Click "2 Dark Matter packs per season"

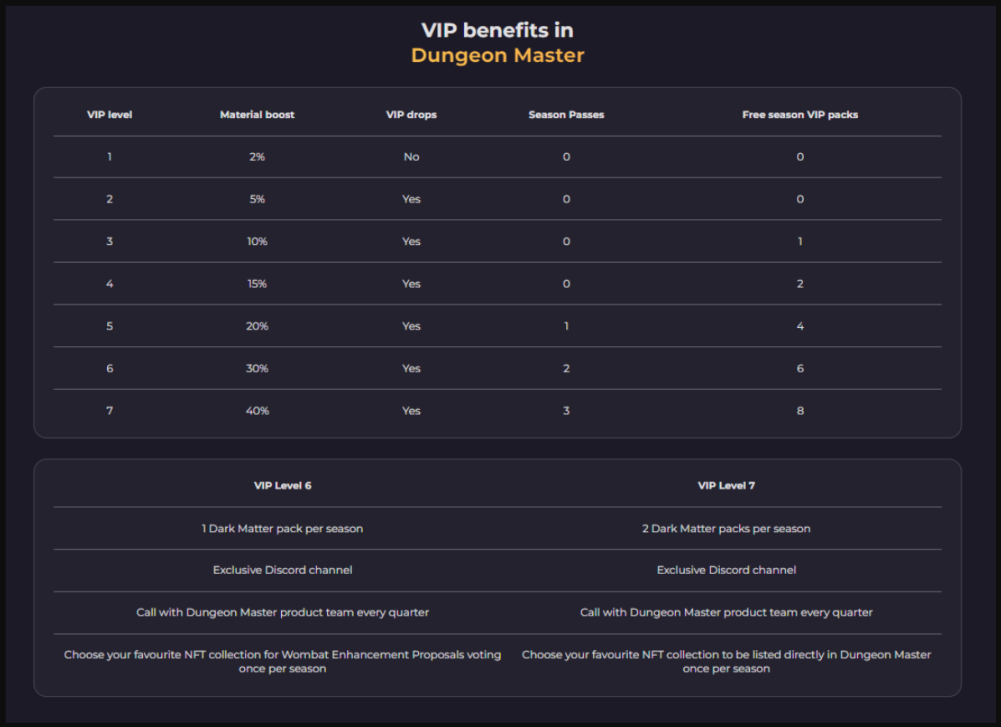(726, 528)
